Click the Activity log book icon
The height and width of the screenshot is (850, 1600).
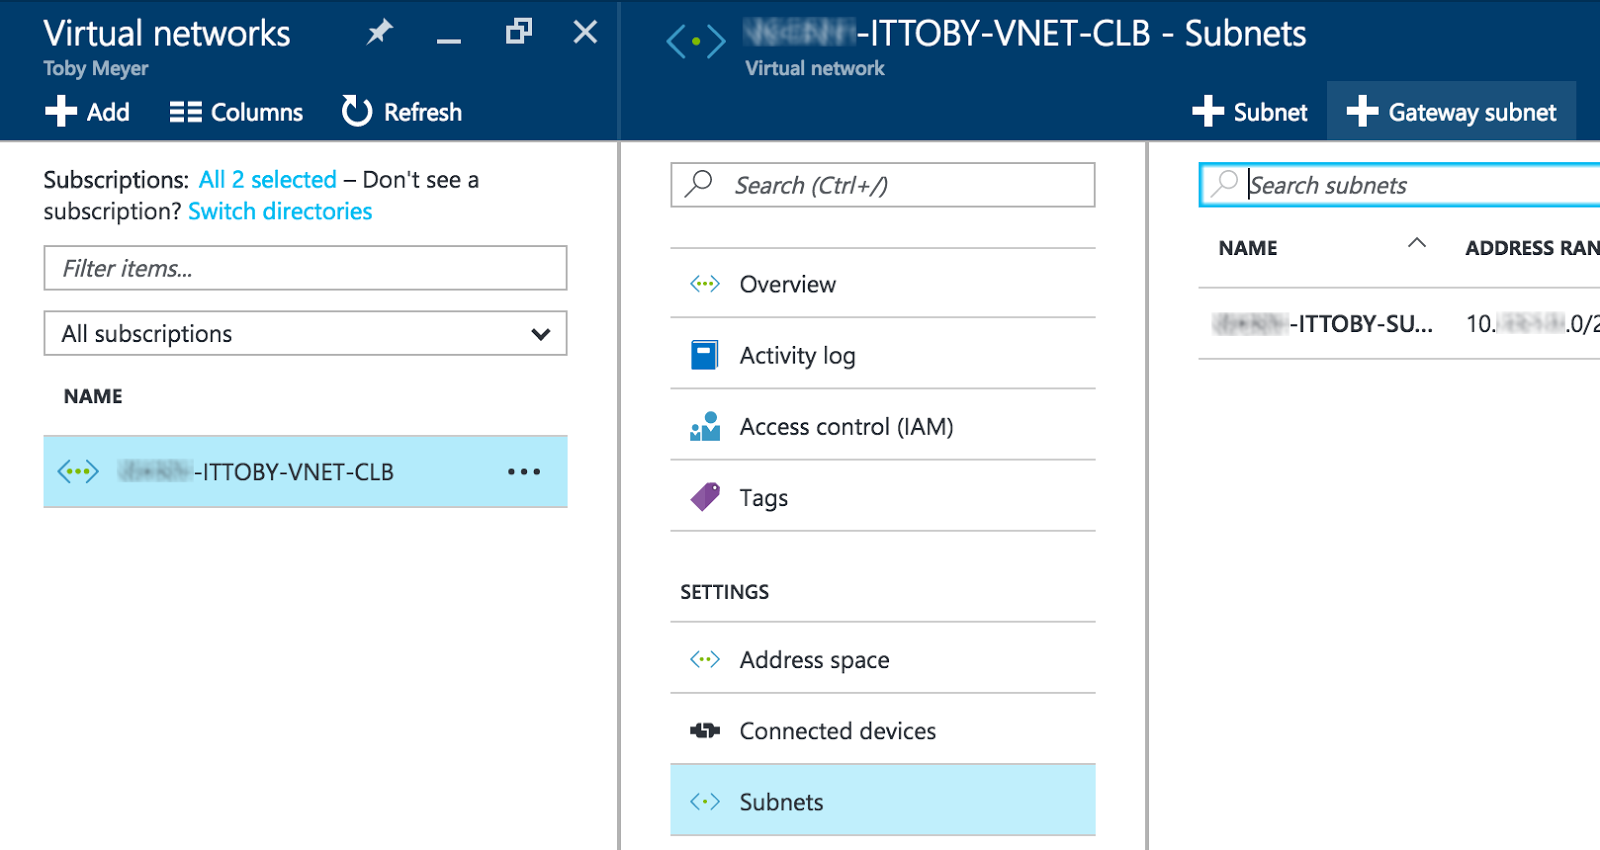(x=704, y=355)
